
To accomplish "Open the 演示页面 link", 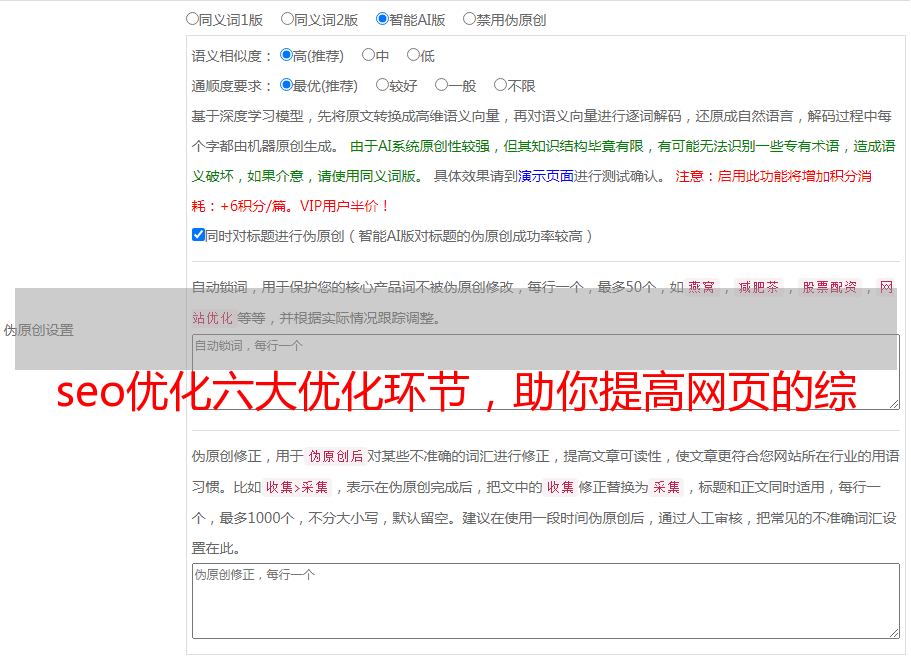I will click(x=545, y=176).
